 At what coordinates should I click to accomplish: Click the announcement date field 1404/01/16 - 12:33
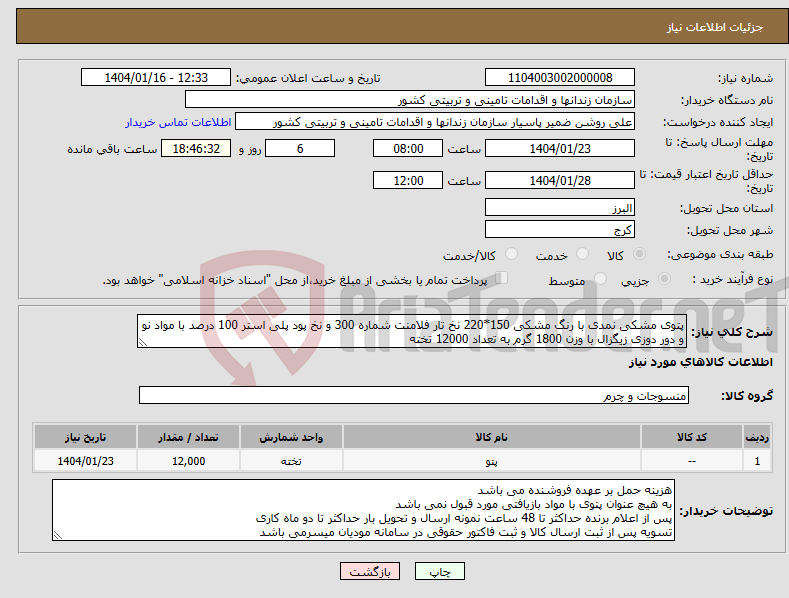pyautogui.click(x=156, y=78)
